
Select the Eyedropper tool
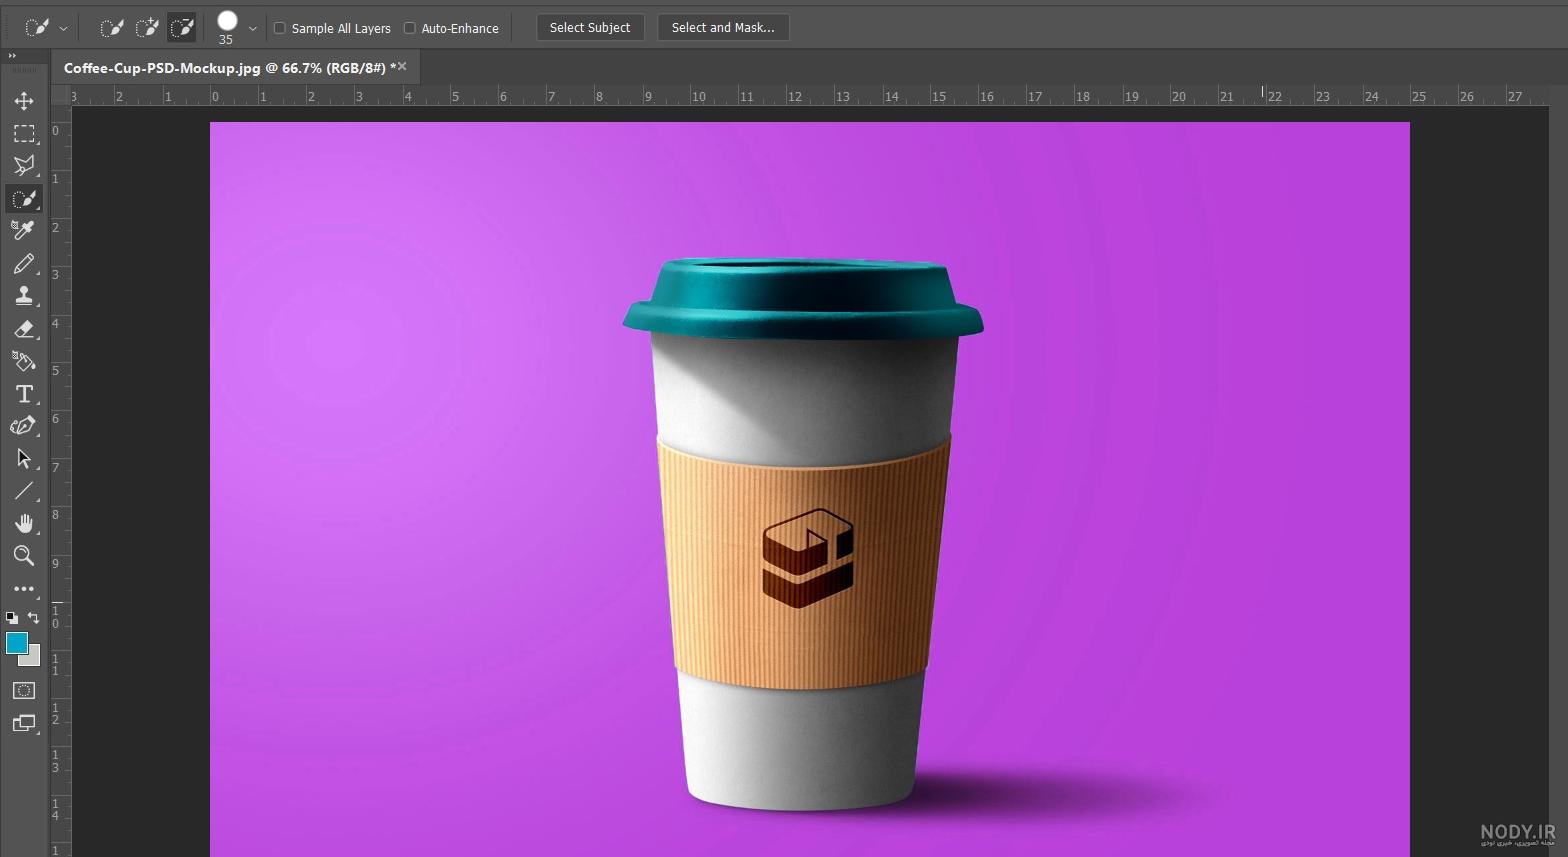click(x=24, y=231)
